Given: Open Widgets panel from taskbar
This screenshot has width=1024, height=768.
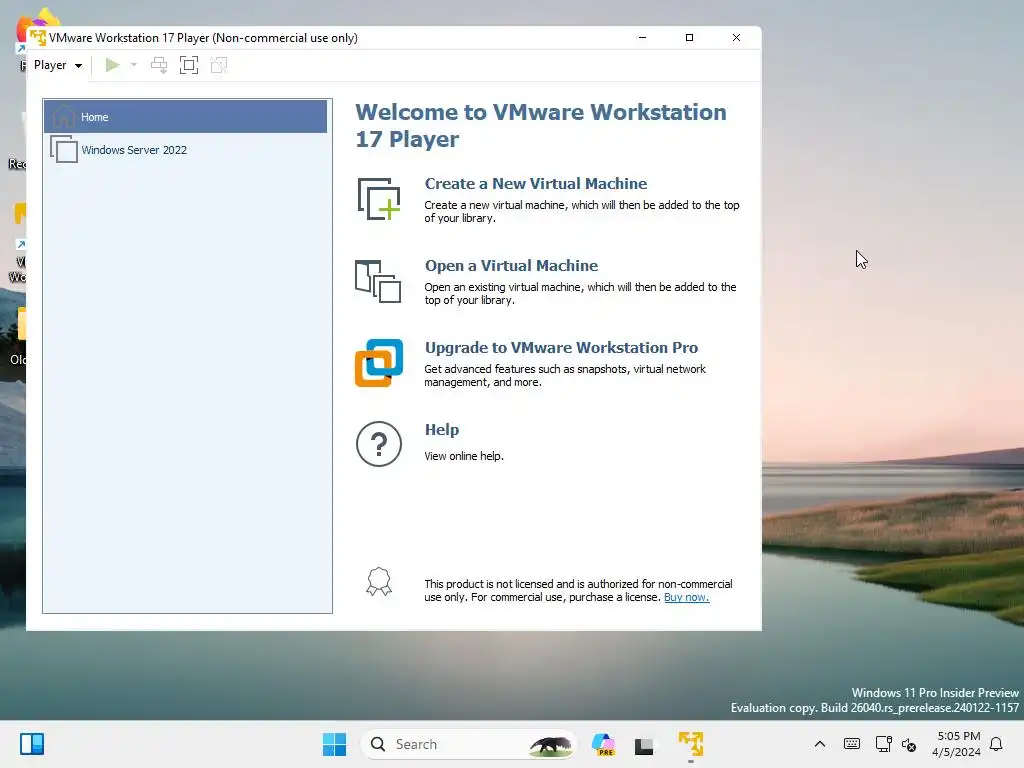Looking at the screenshot, I should point(31,744).
